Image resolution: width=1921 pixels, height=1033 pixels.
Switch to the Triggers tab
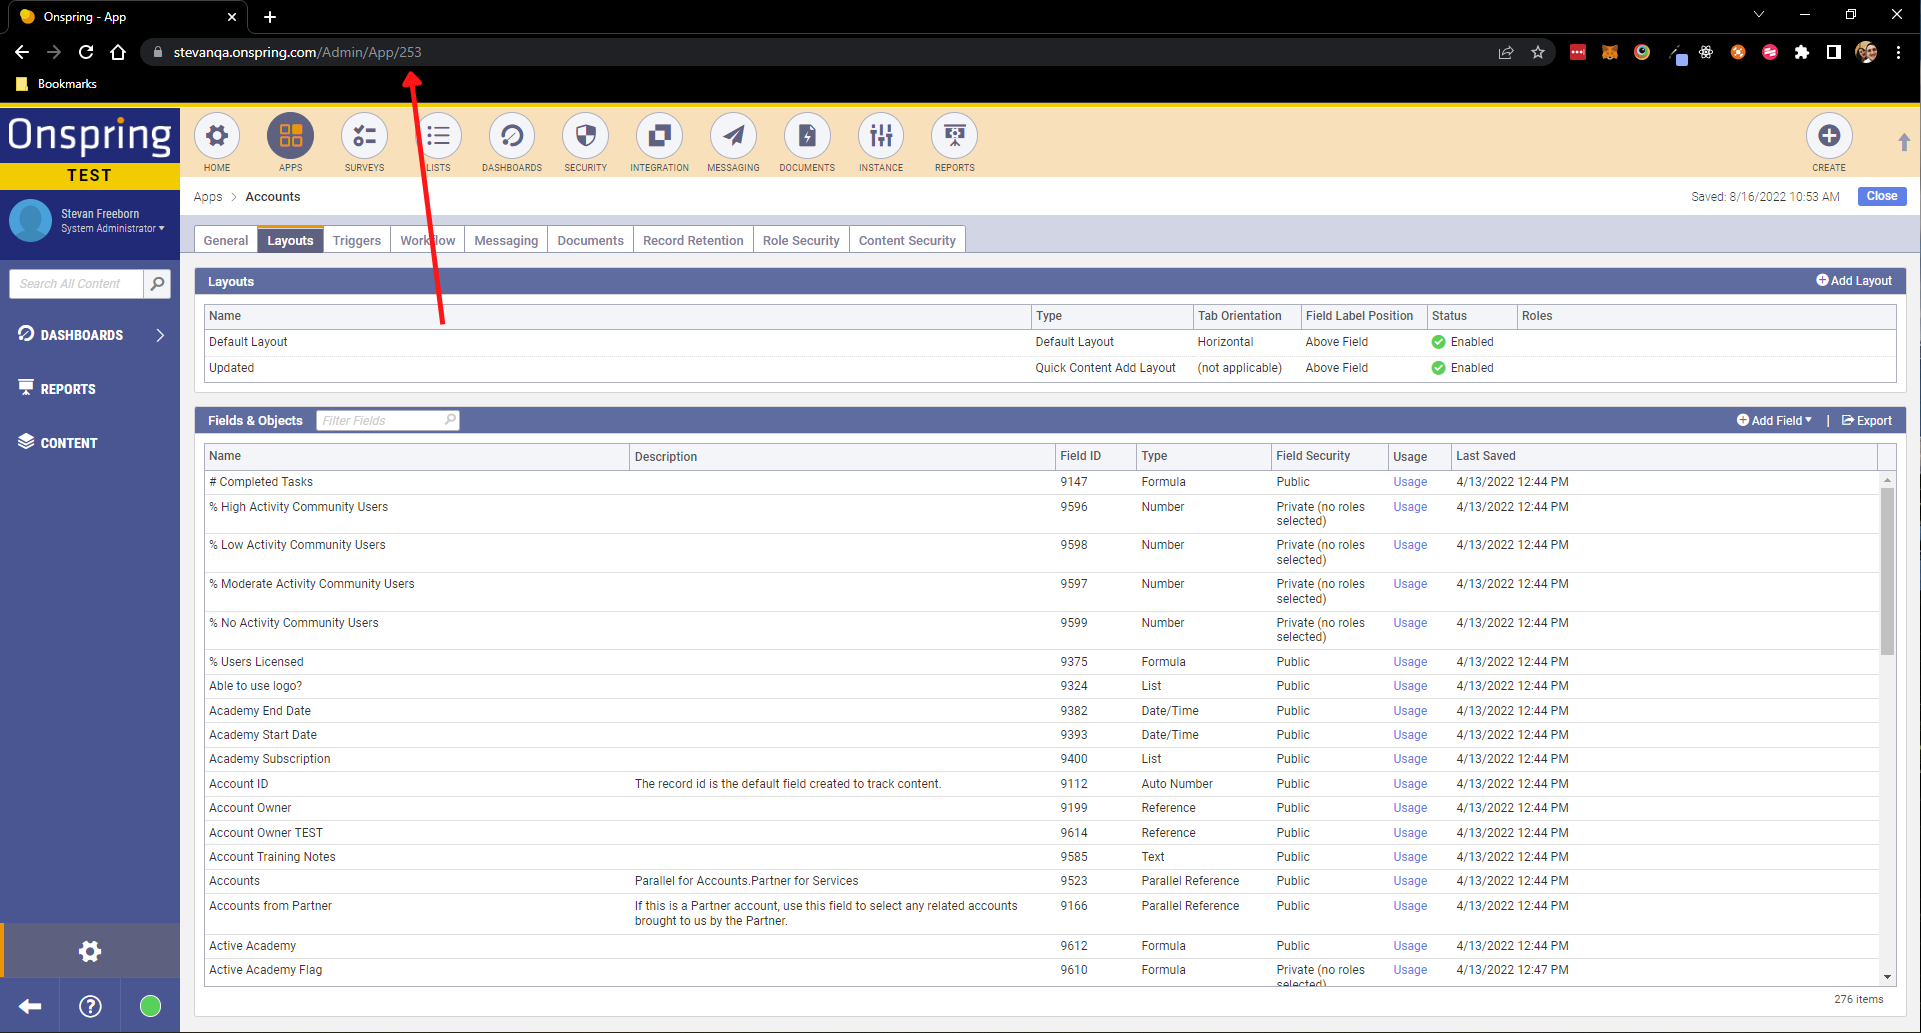click(x=357, y=240)
